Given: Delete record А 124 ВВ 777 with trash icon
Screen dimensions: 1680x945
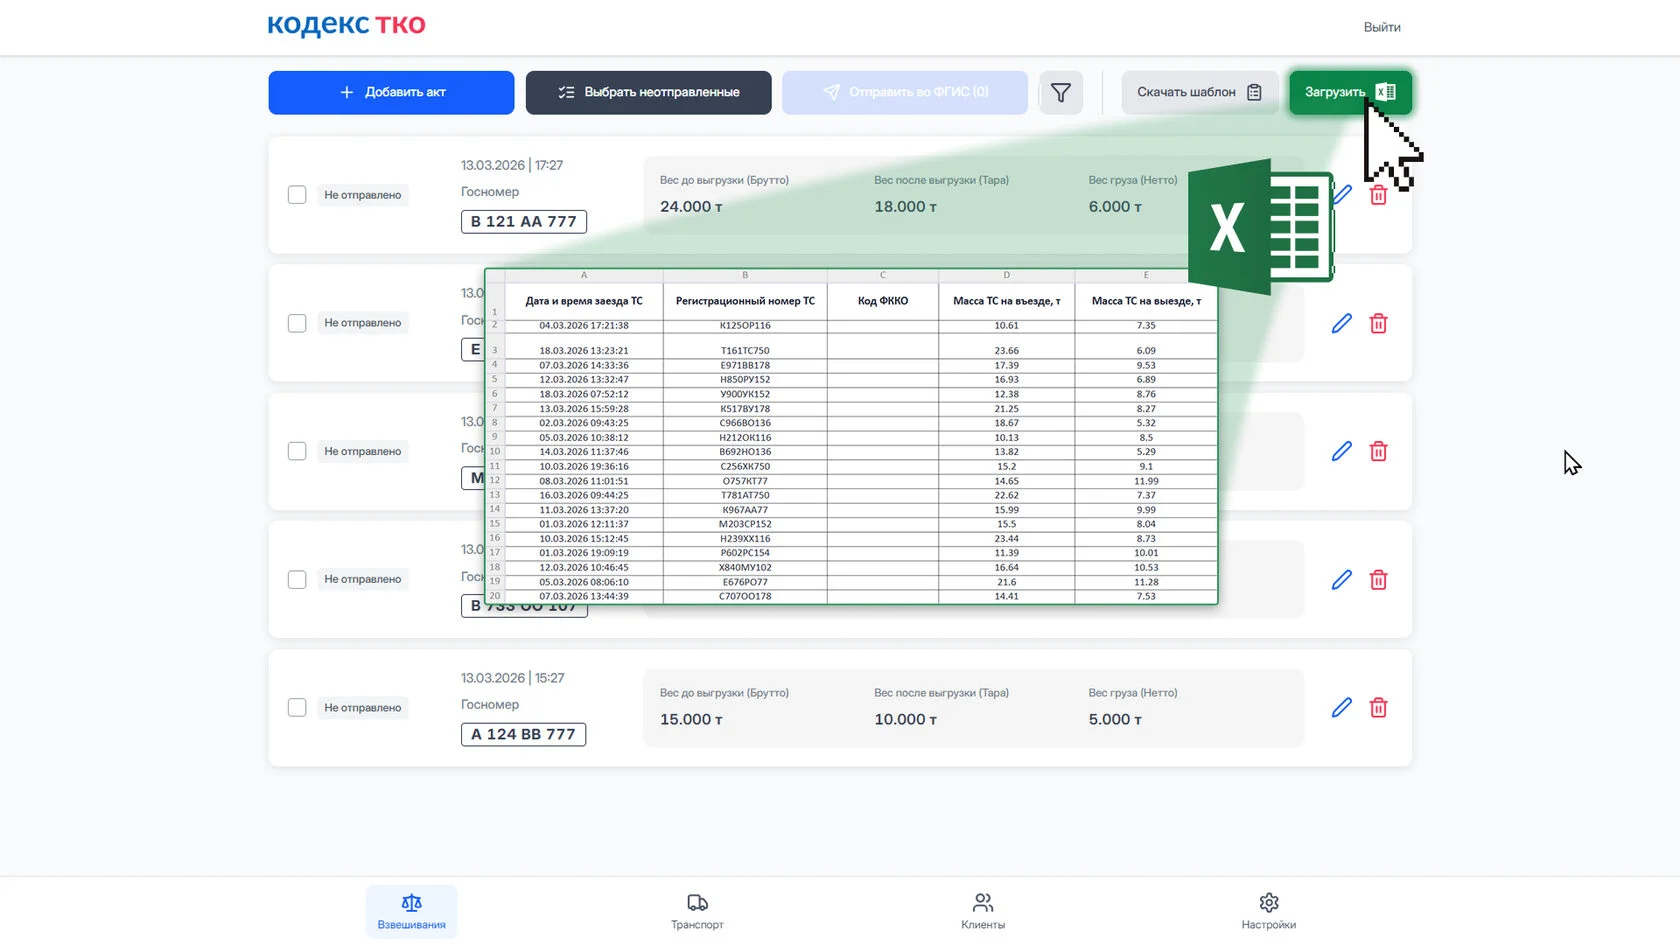Looking at the screenshot, I should pyautogui.click(x=1378, y=707).
